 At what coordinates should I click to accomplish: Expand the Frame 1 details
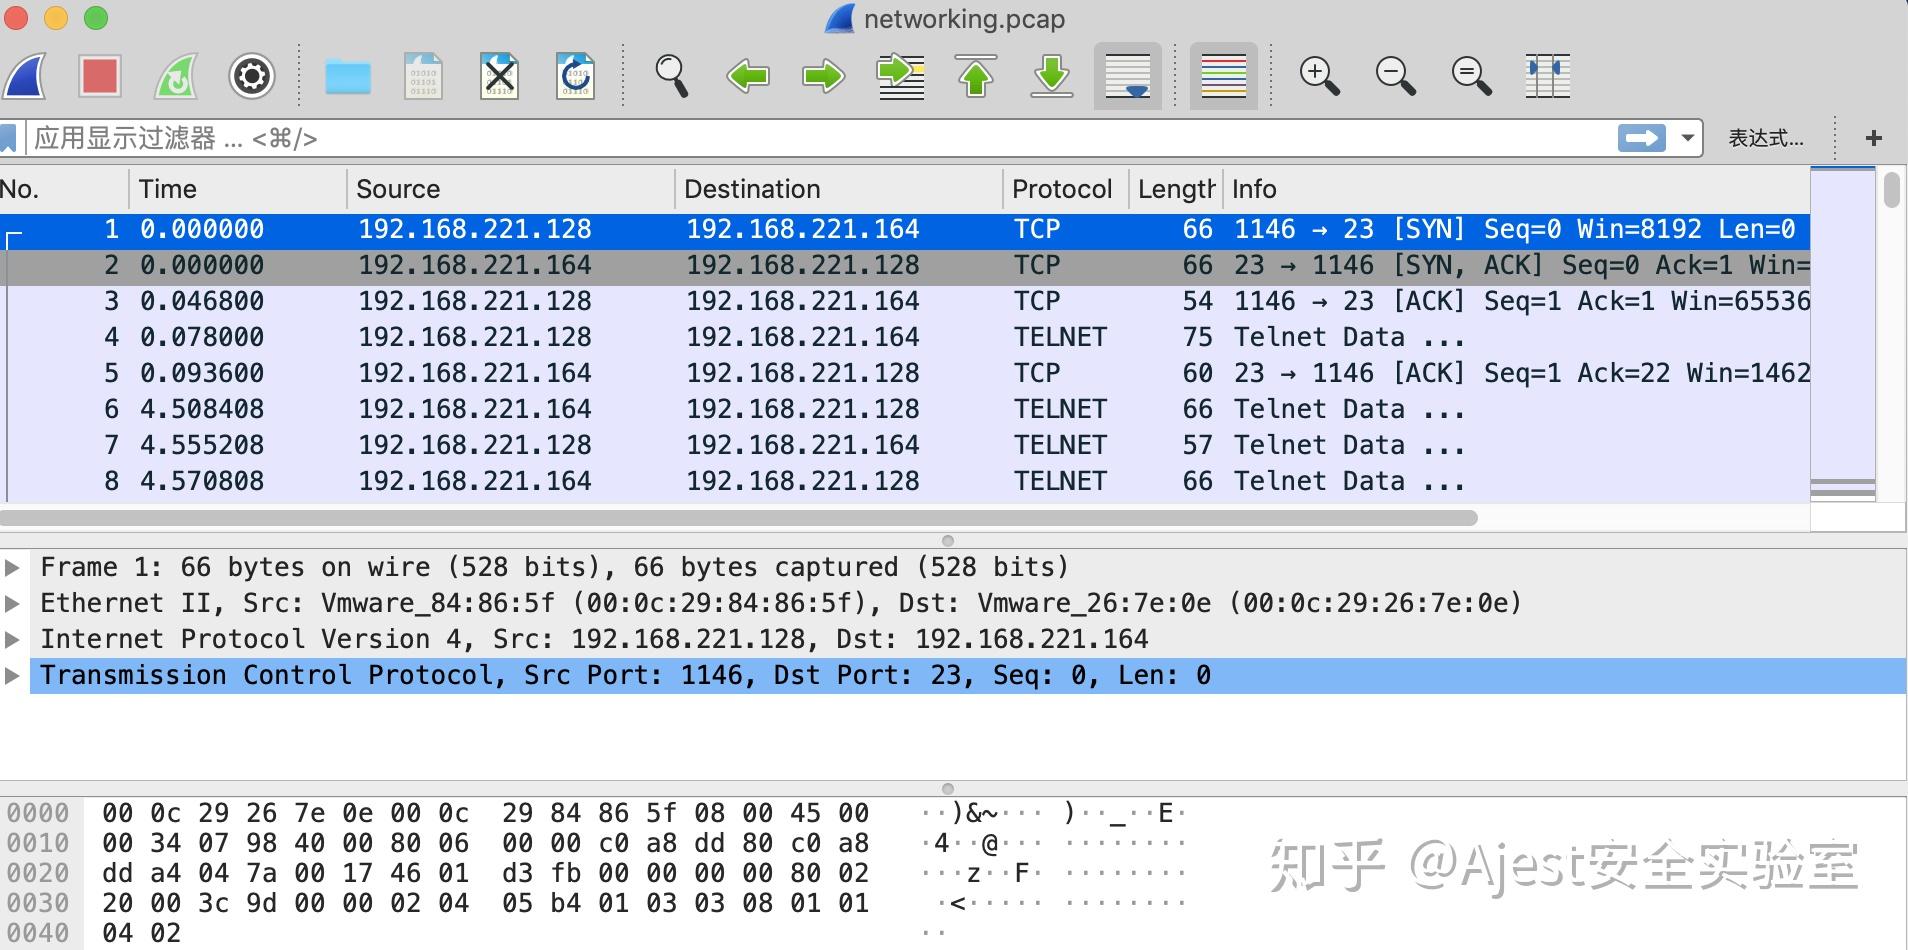14,566
